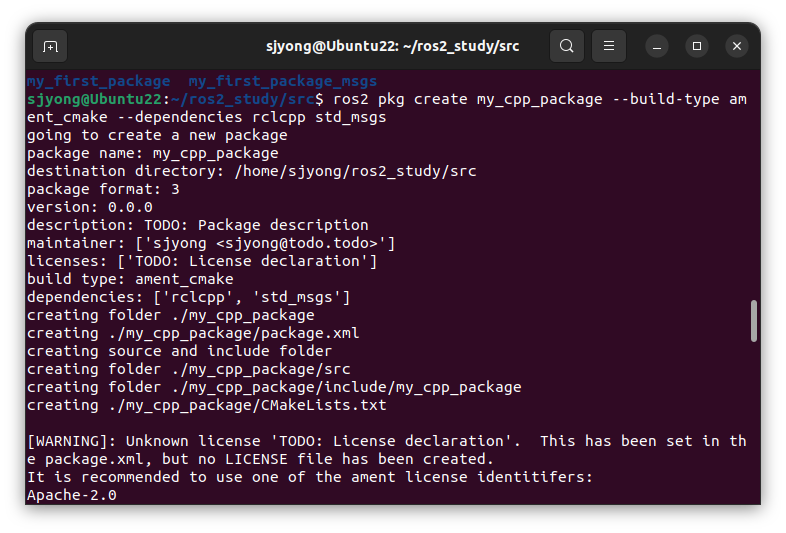
Task: Click the destination directory line
Action: (x=252, y=171)
